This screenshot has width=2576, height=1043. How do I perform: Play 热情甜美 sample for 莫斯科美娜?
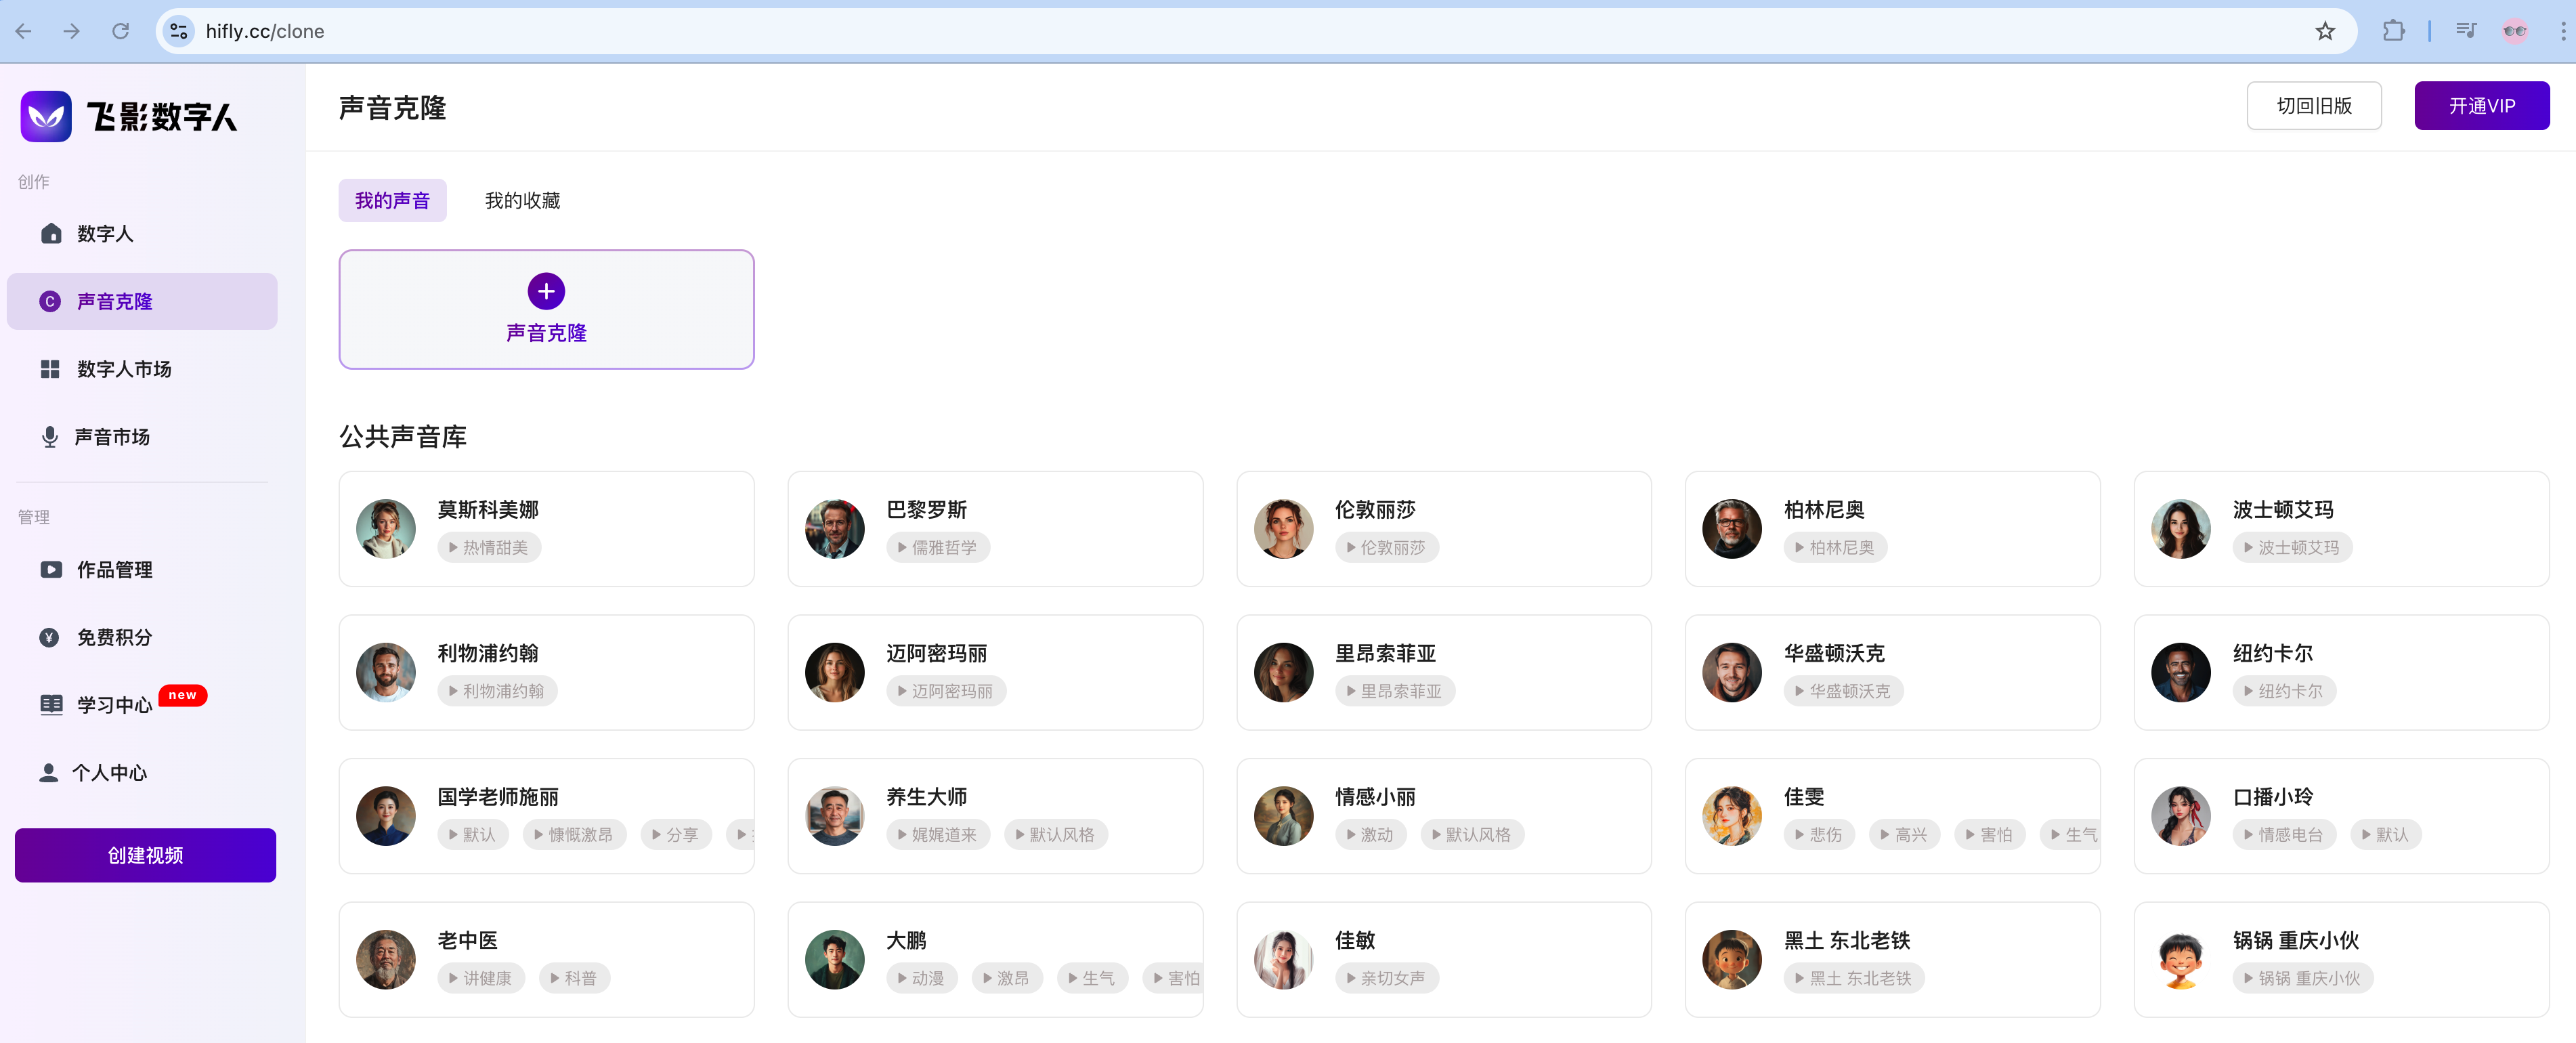coord(488,547)
